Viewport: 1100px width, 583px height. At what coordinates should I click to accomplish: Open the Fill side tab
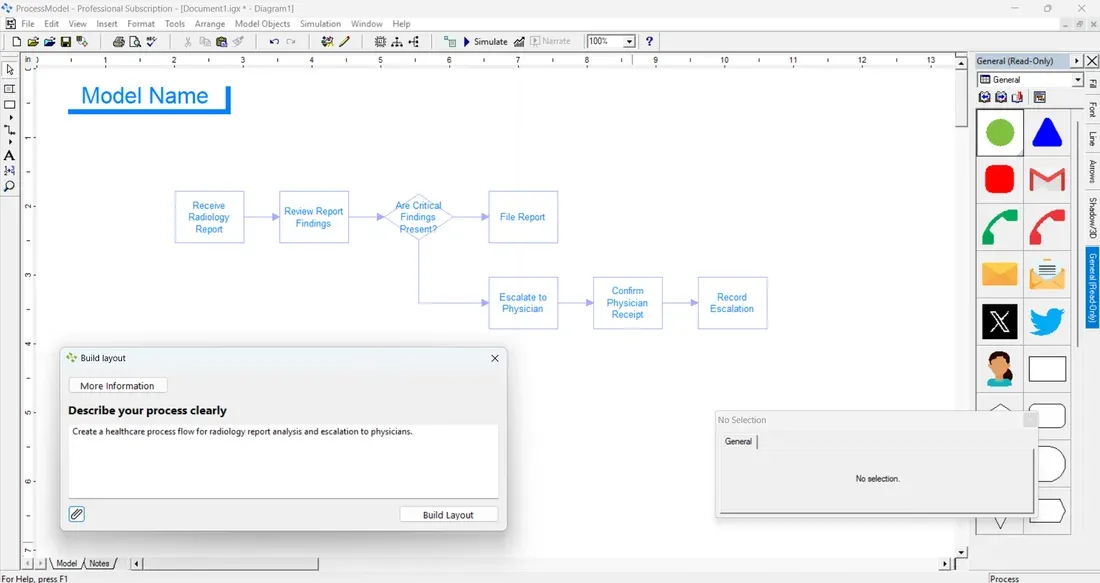(1092, 83)
